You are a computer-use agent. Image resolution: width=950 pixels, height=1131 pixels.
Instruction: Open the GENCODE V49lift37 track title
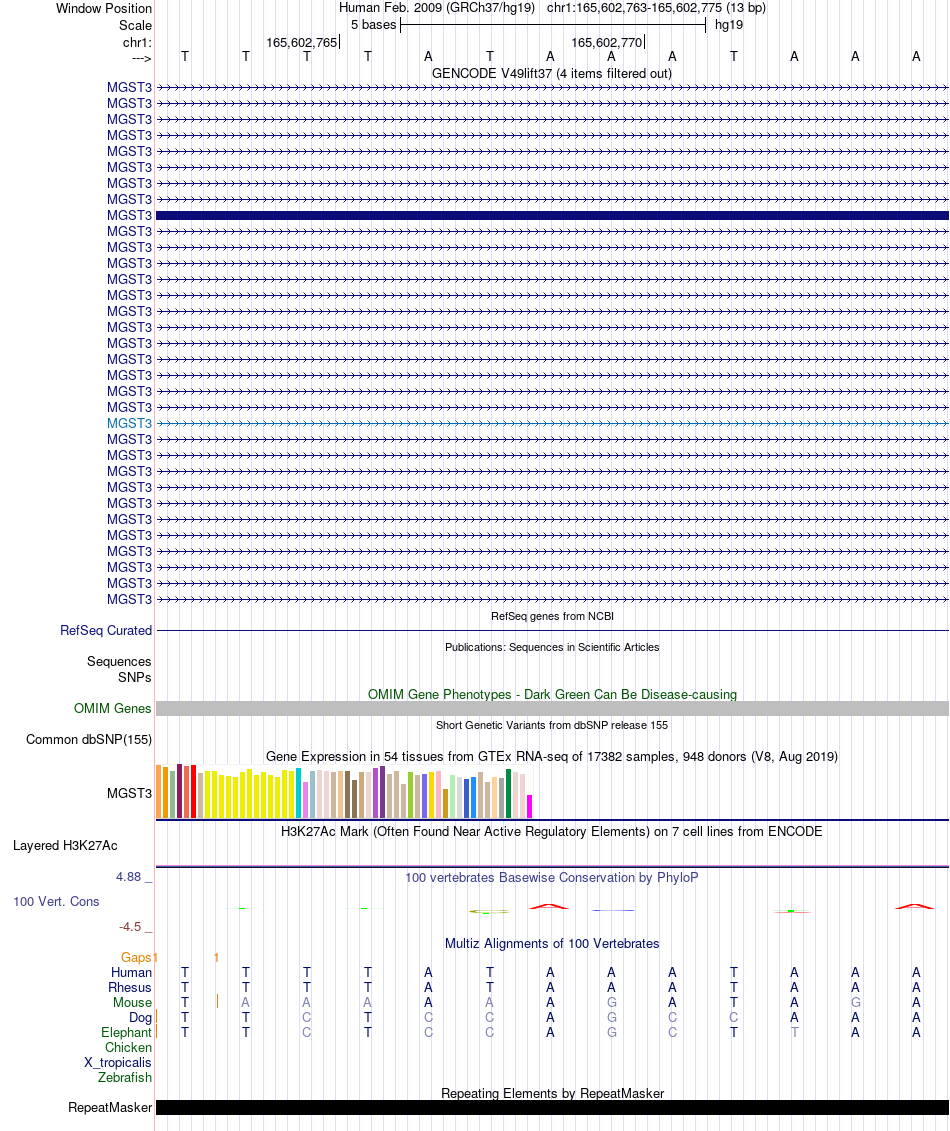pyautogui.click(x=552, y=74)
